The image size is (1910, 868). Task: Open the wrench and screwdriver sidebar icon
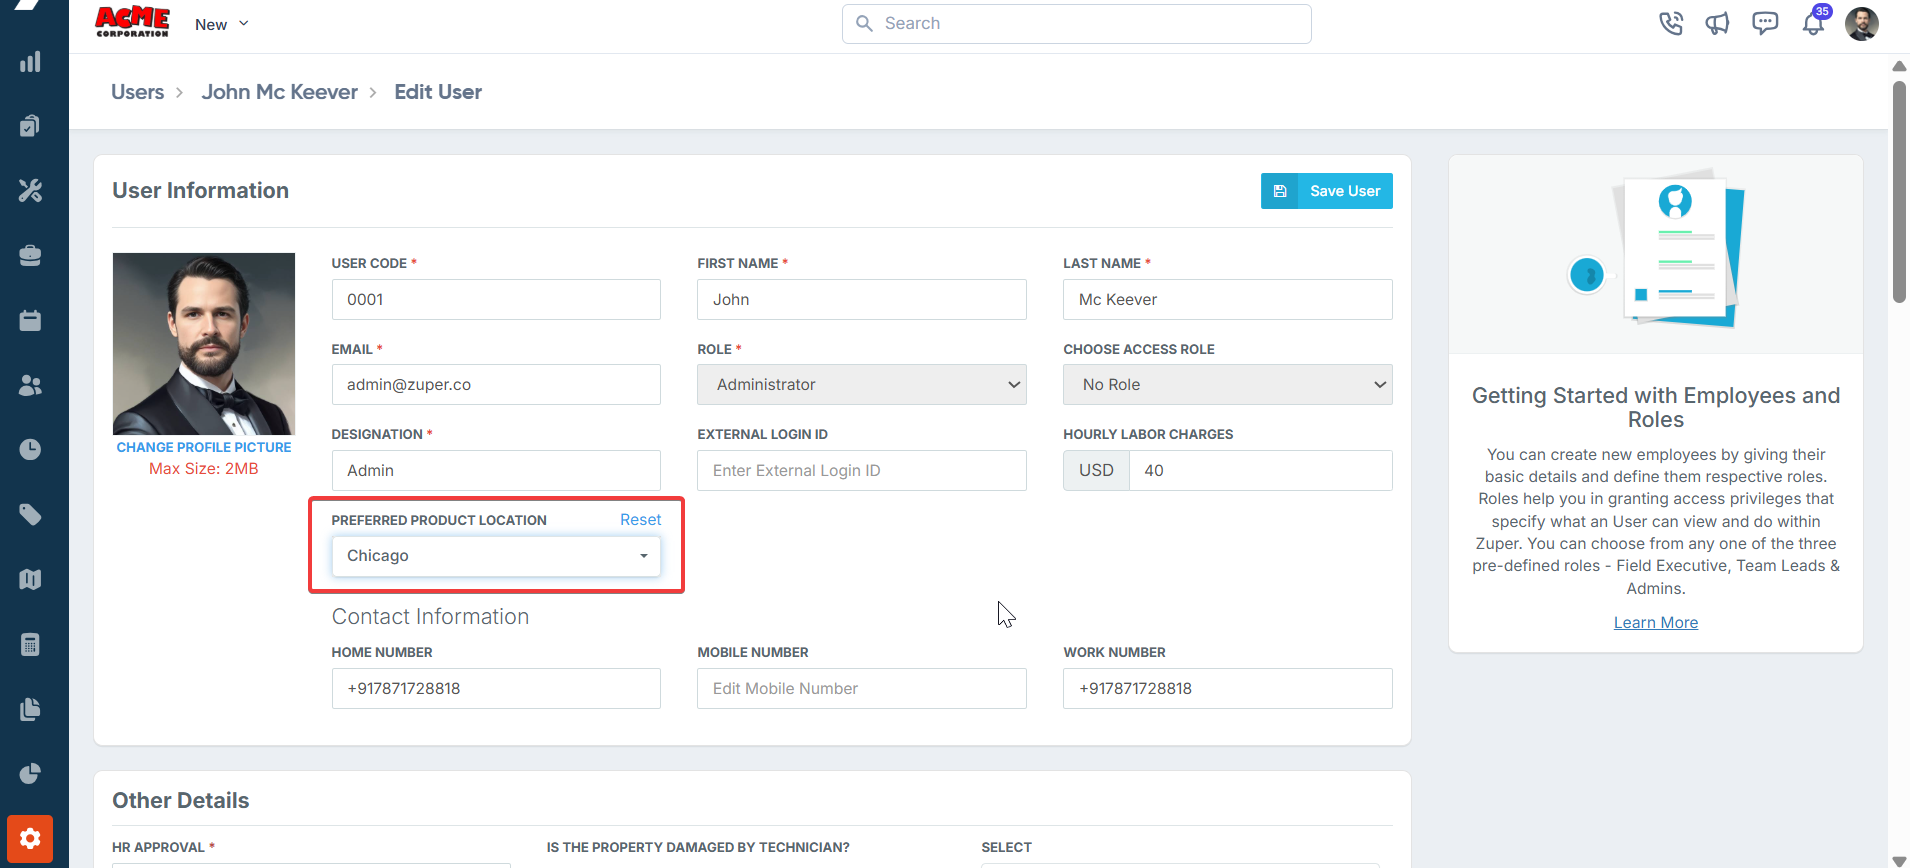[x=30, y=190]
